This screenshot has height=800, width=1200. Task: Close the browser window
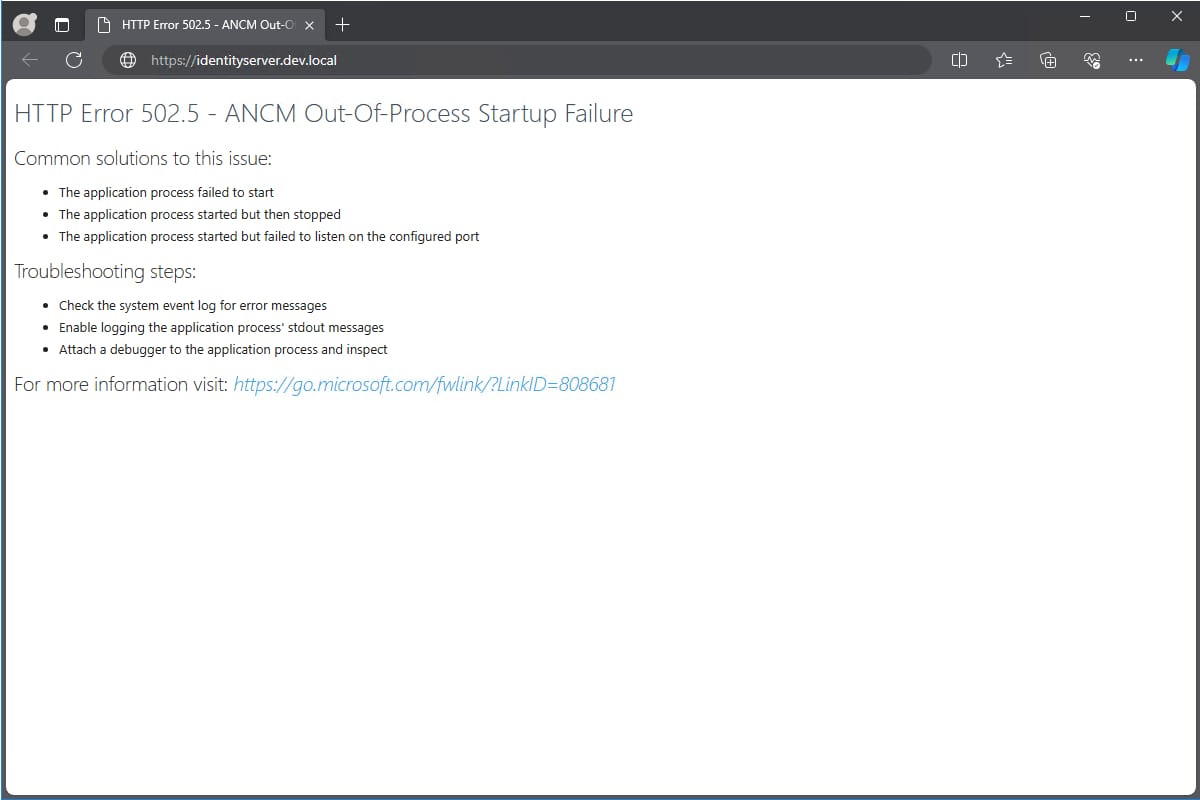[1177, 16]
